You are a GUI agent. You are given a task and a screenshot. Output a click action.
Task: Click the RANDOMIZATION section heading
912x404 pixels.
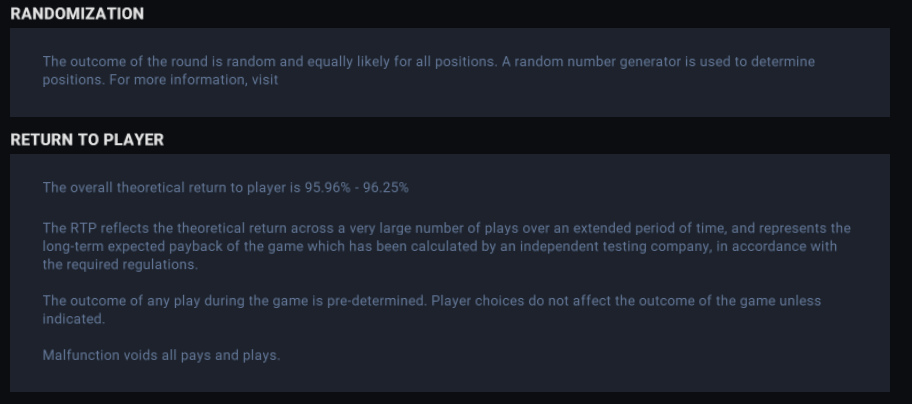pyautogui.click(x=77, y=14)
